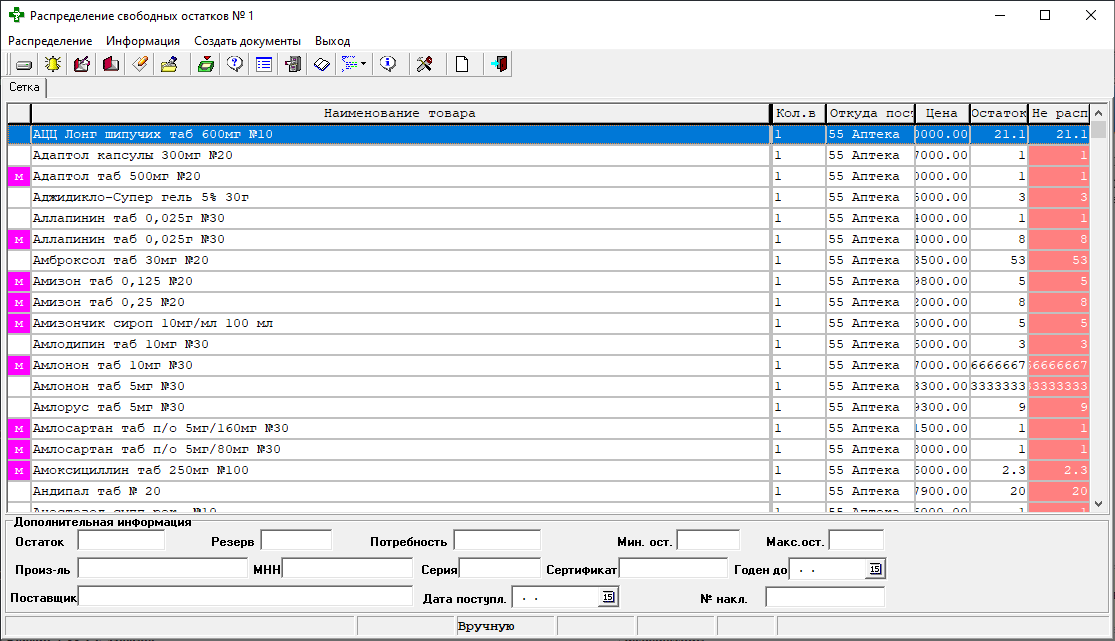Open the Распределение menu
Screen dimensions: 1115x641
[x=50, y=41]
